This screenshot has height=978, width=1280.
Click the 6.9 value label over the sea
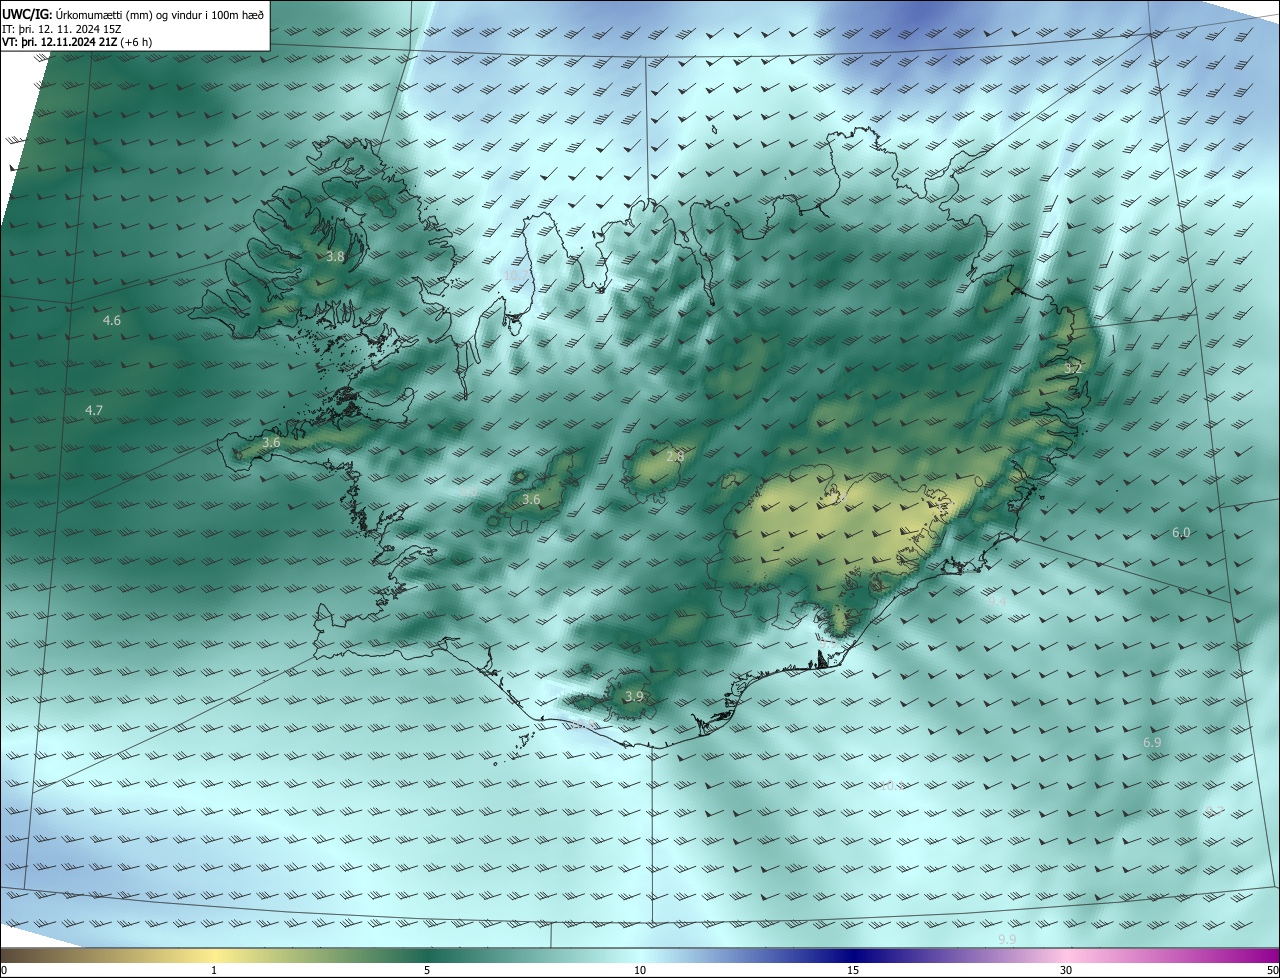click(x=1152, y=743)
